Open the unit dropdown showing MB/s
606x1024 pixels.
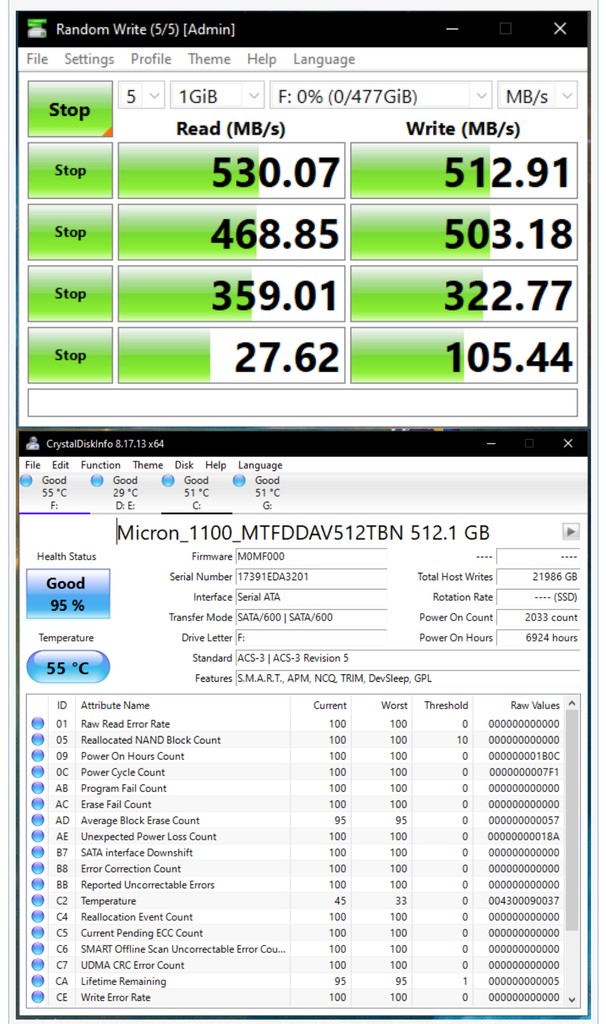[x=537, y=97]
